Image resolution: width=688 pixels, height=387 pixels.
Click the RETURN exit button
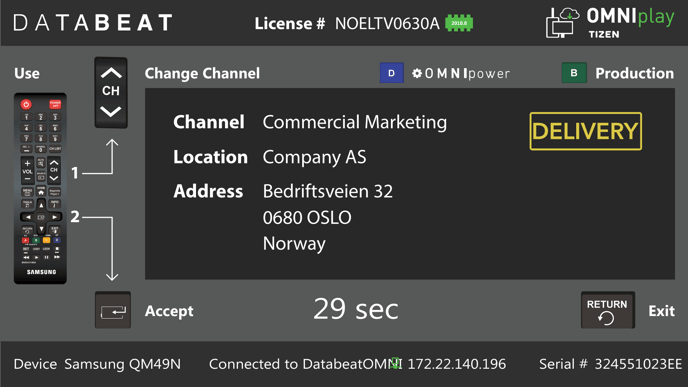point(608,310)
